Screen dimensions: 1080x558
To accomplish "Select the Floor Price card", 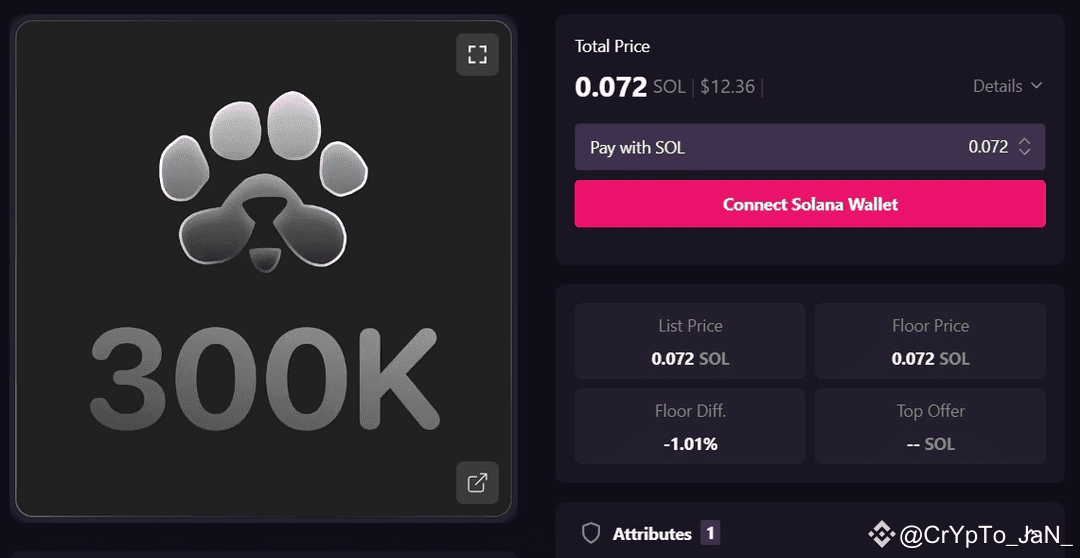I will click(x=930, y=341).
